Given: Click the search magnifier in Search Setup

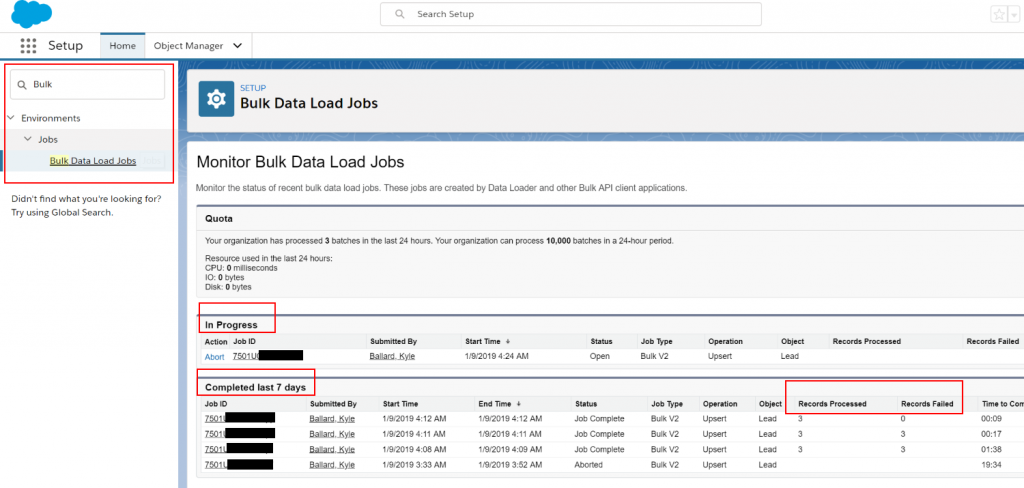Looking at the screenshot, I should pyautogui.click(x=400, y=14).
